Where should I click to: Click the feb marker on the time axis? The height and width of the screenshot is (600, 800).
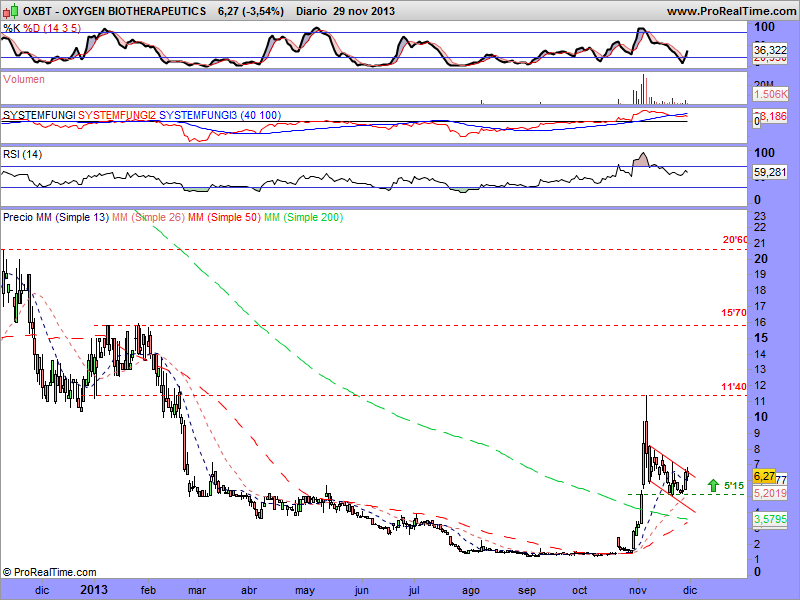point(148,590)
